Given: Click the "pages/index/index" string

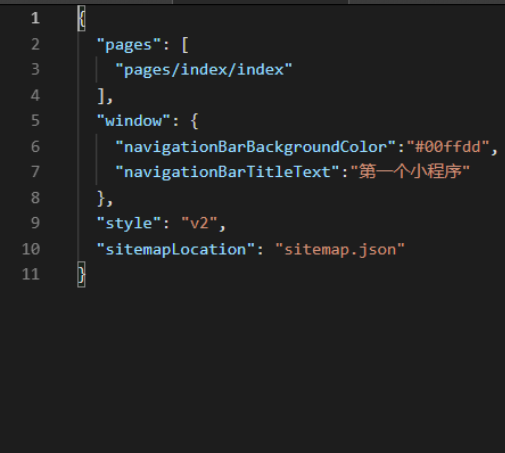Looking at the screenshot, I should (x=204, y=70).
